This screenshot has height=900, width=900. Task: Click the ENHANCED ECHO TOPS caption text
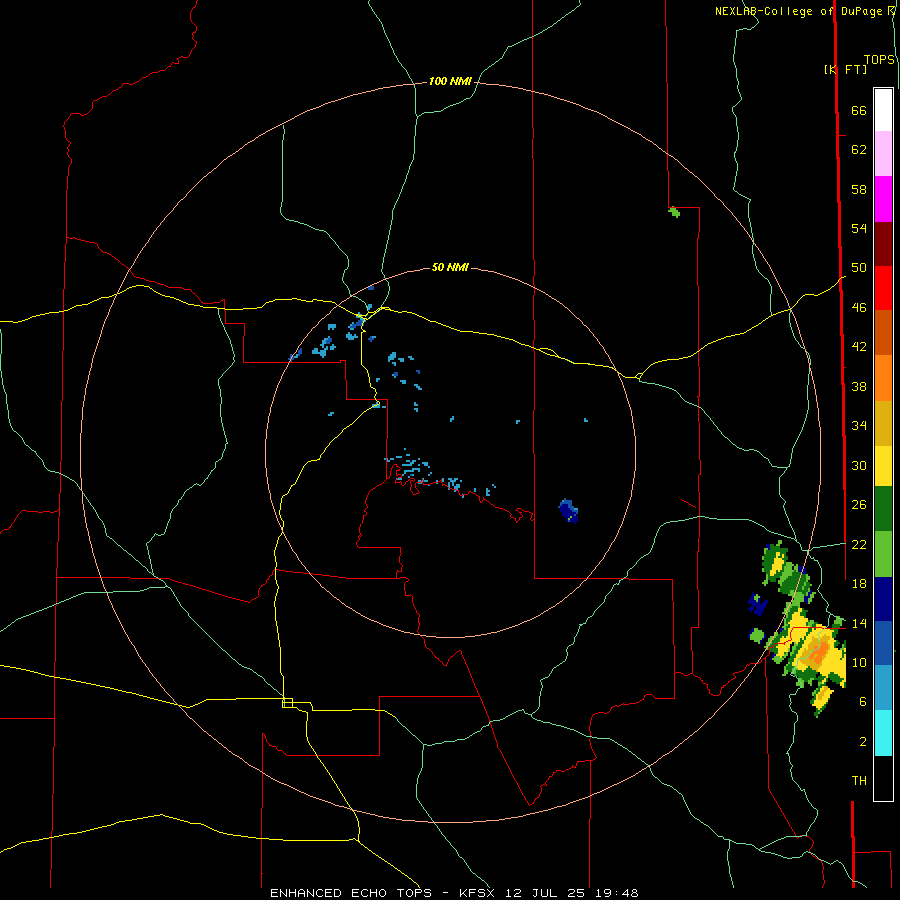pos(351,893)
